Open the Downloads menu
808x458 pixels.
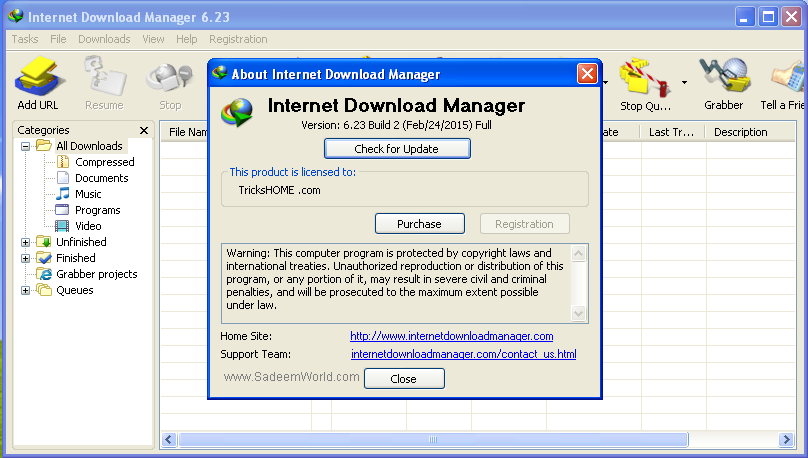click(x=104, y=39)
